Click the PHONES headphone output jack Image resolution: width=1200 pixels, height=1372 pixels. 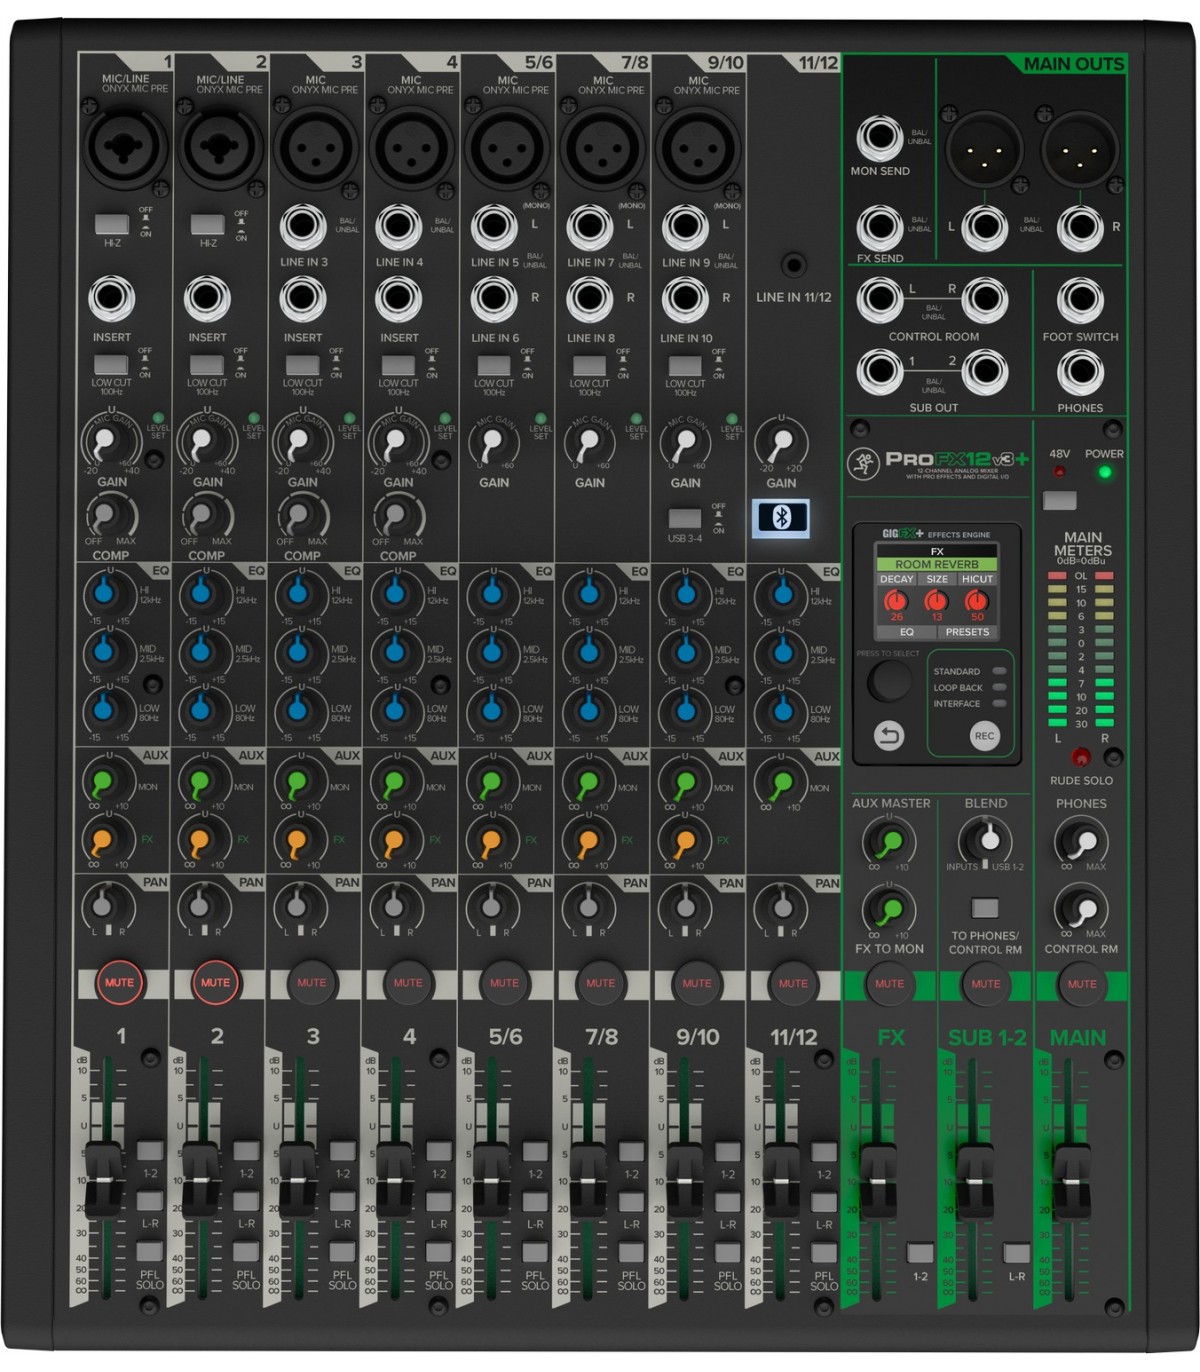pos(1080,373)
